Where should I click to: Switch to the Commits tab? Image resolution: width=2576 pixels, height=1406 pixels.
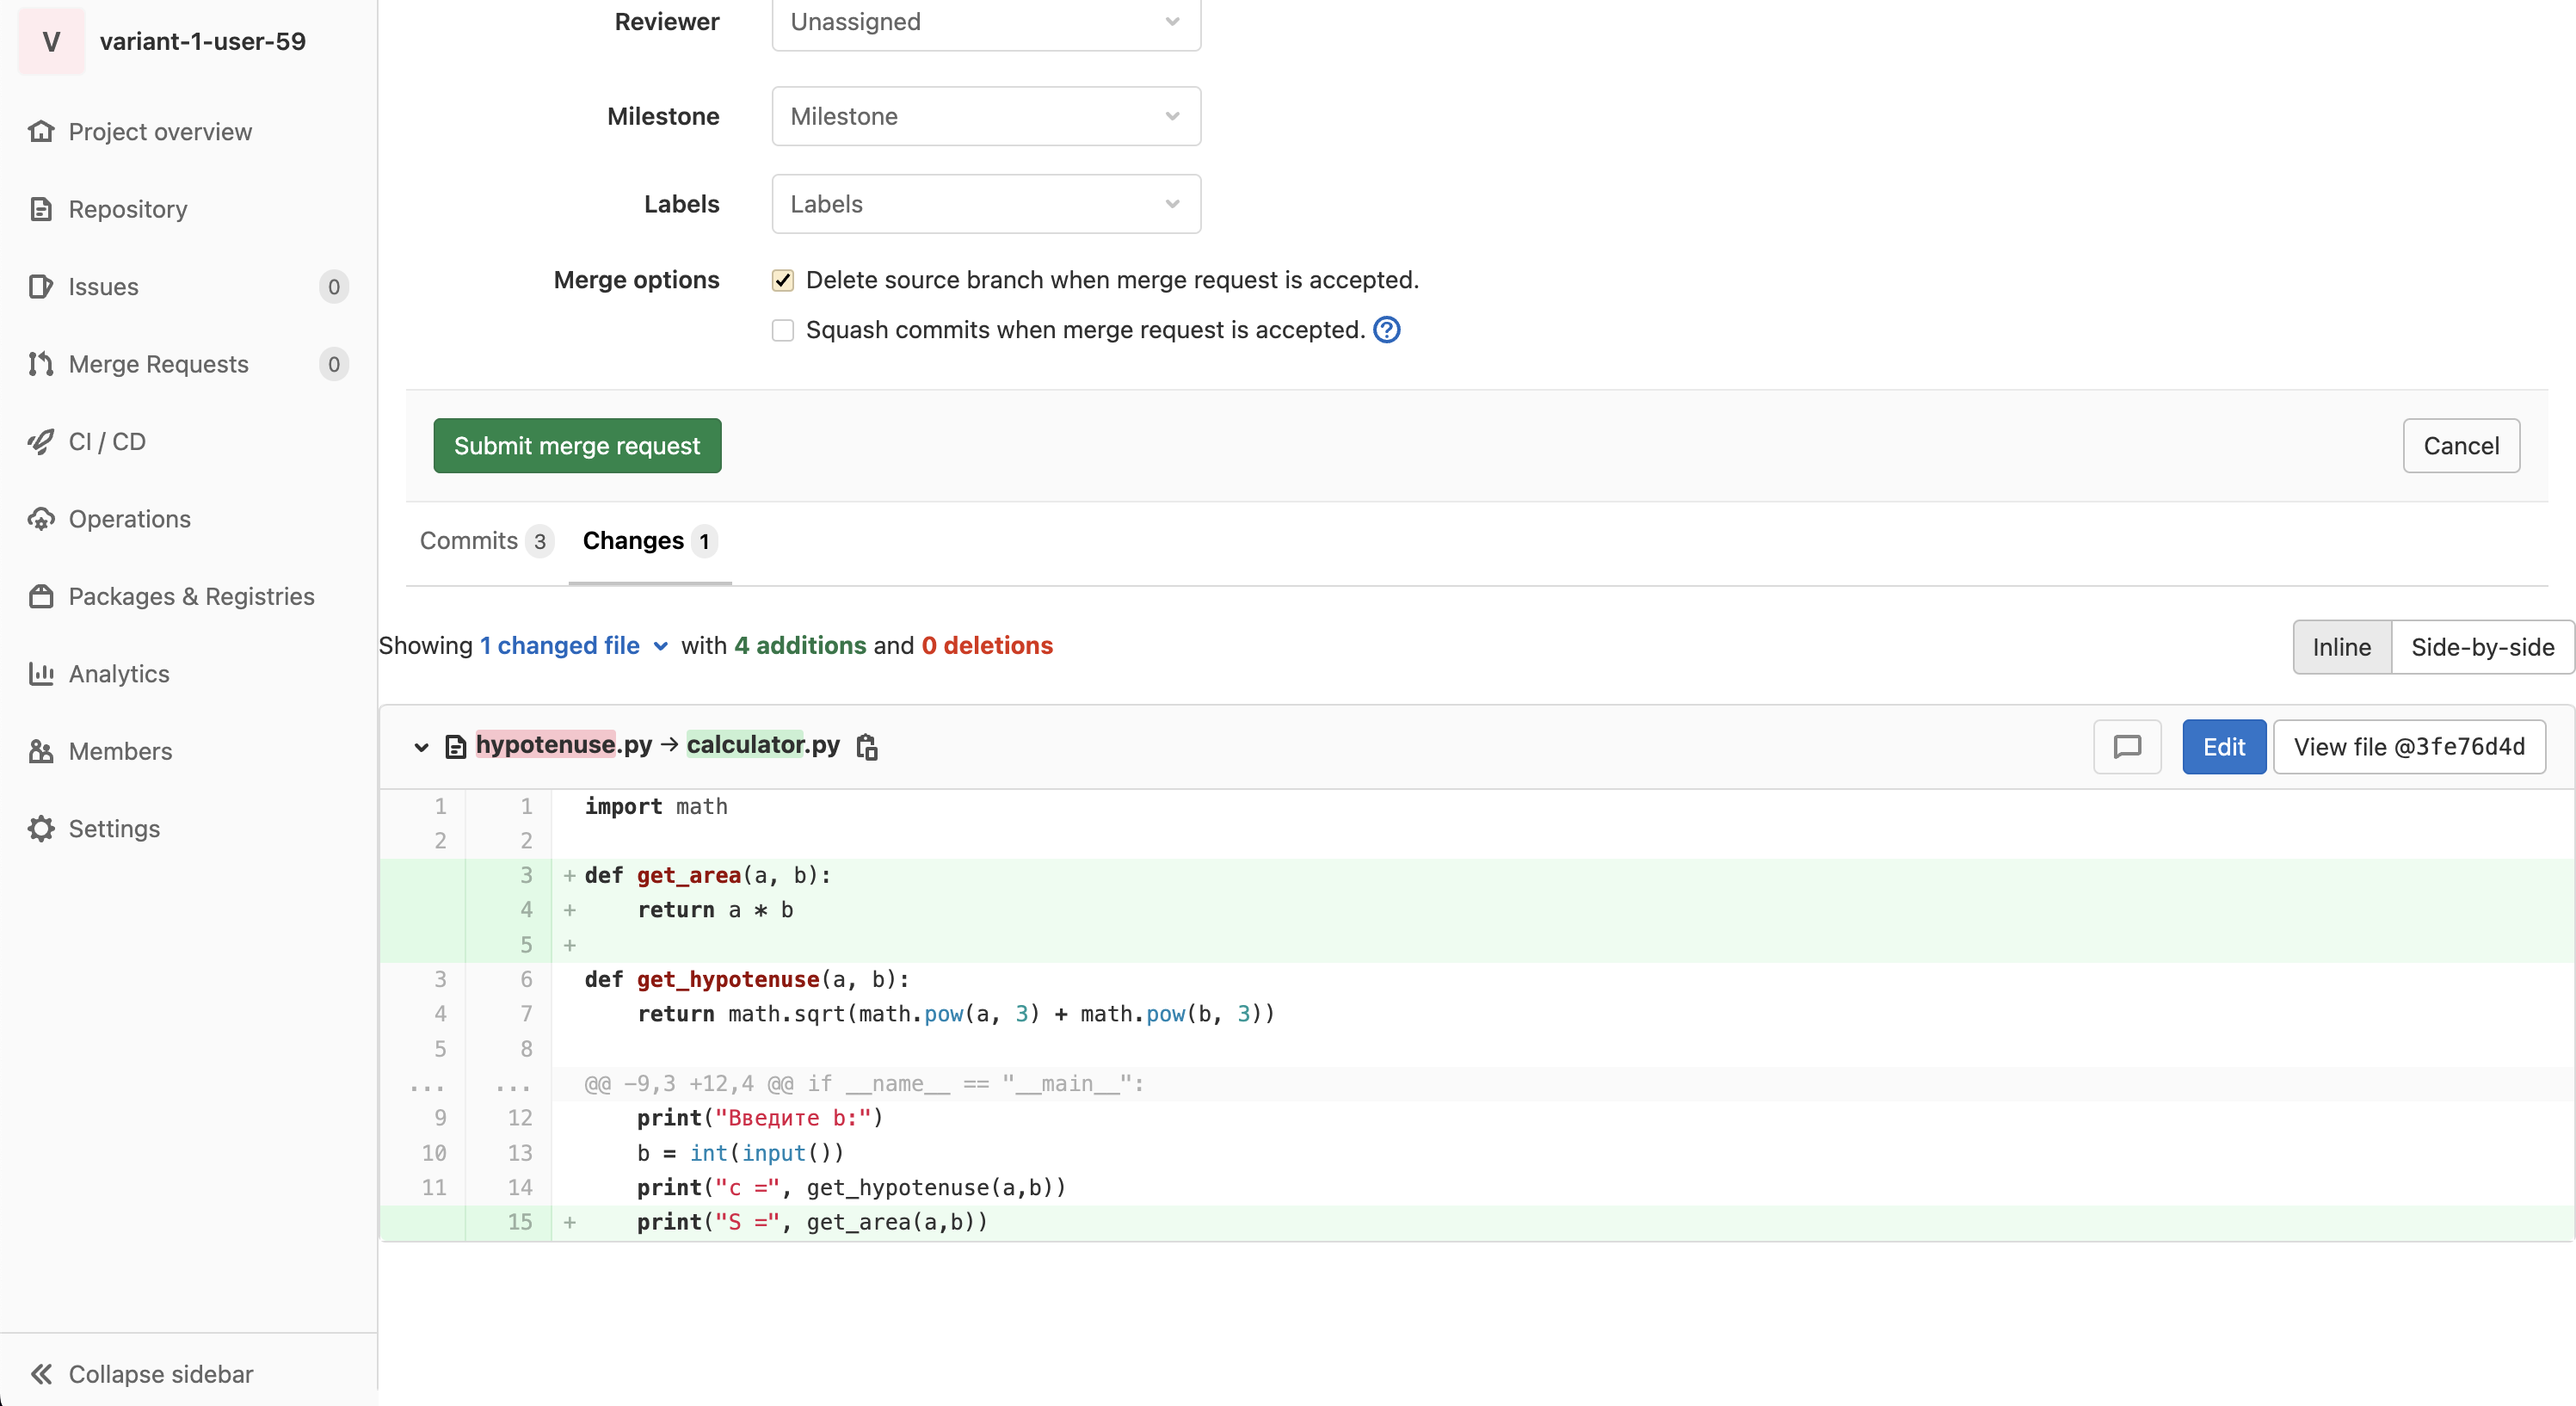click(x=485, y=541)
